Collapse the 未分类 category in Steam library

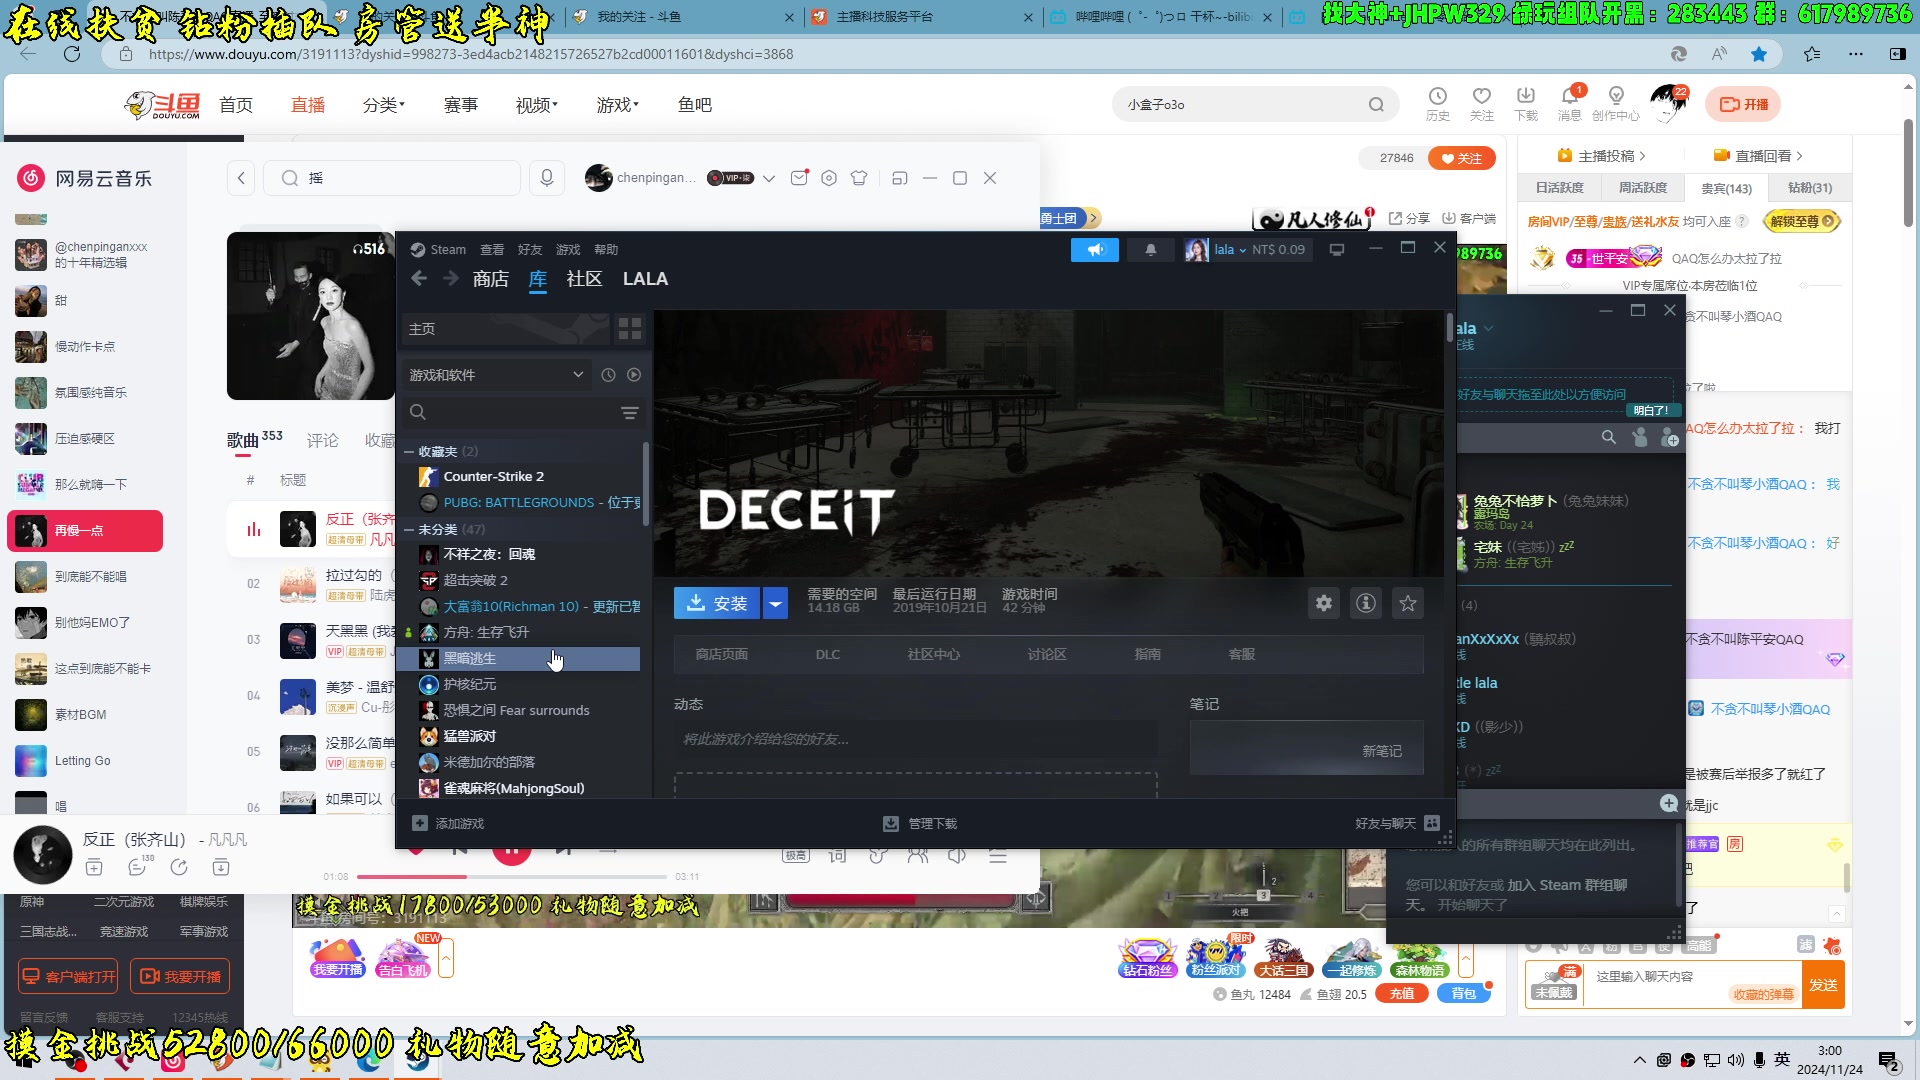click(409, 530)
